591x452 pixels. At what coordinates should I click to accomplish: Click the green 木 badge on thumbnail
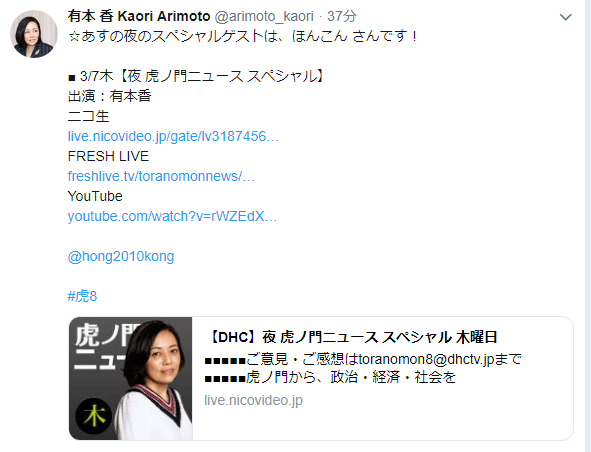coord(94,416)
